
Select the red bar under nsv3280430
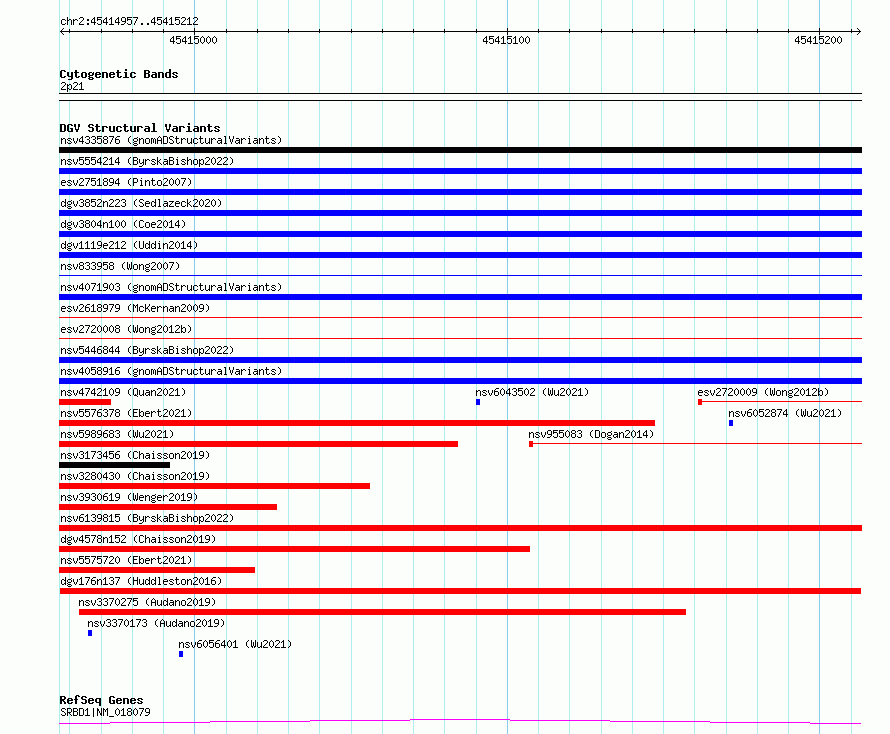215,486
